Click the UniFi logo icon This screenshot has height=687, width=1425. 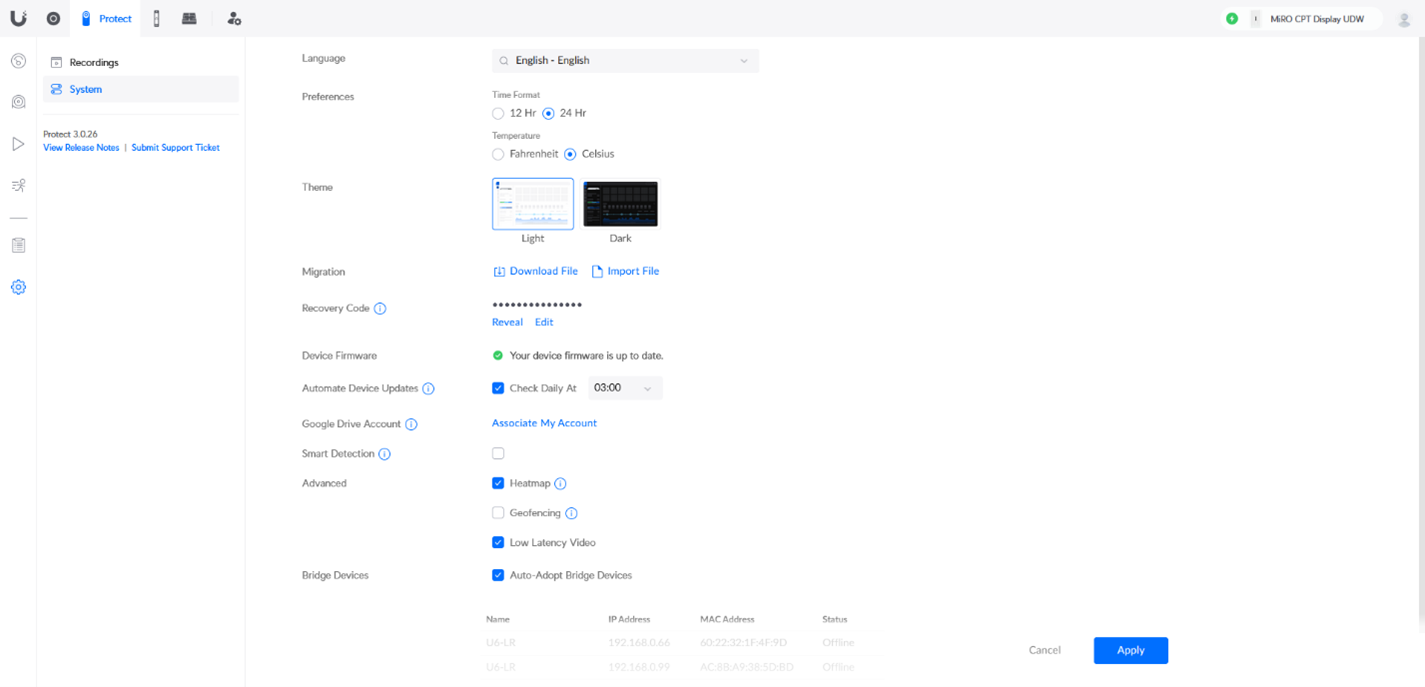point(18,18)
